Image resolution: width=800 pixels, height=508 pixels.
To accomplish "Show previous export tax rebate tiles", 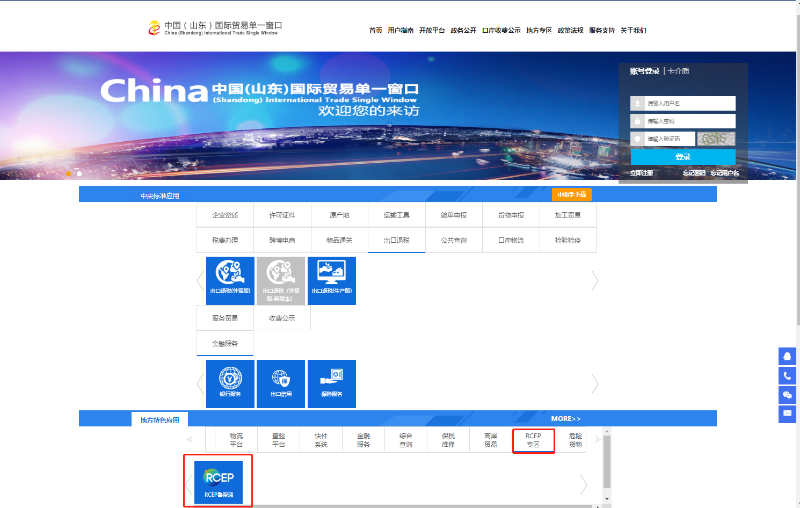I will pos(200,281).
